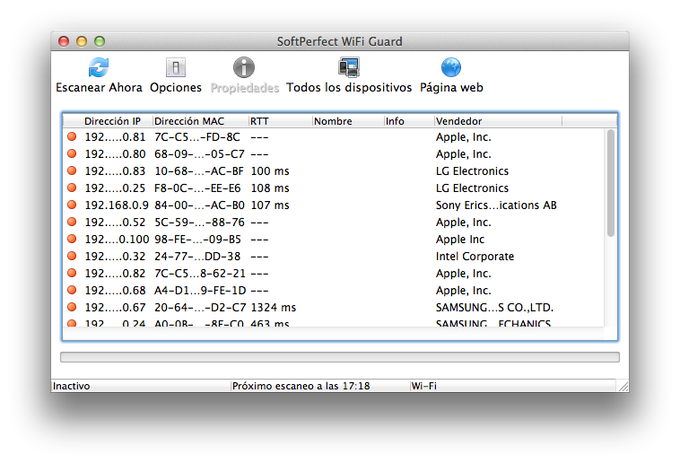Open Opciones settings icon
680x463 pixels.
tap(176, 68)
